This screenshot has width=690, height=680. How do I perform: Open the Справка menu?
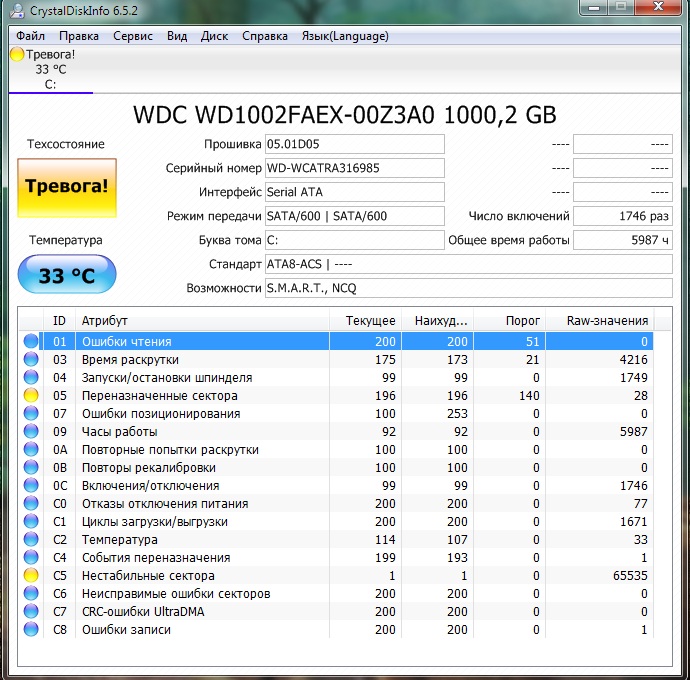[264, 36]
